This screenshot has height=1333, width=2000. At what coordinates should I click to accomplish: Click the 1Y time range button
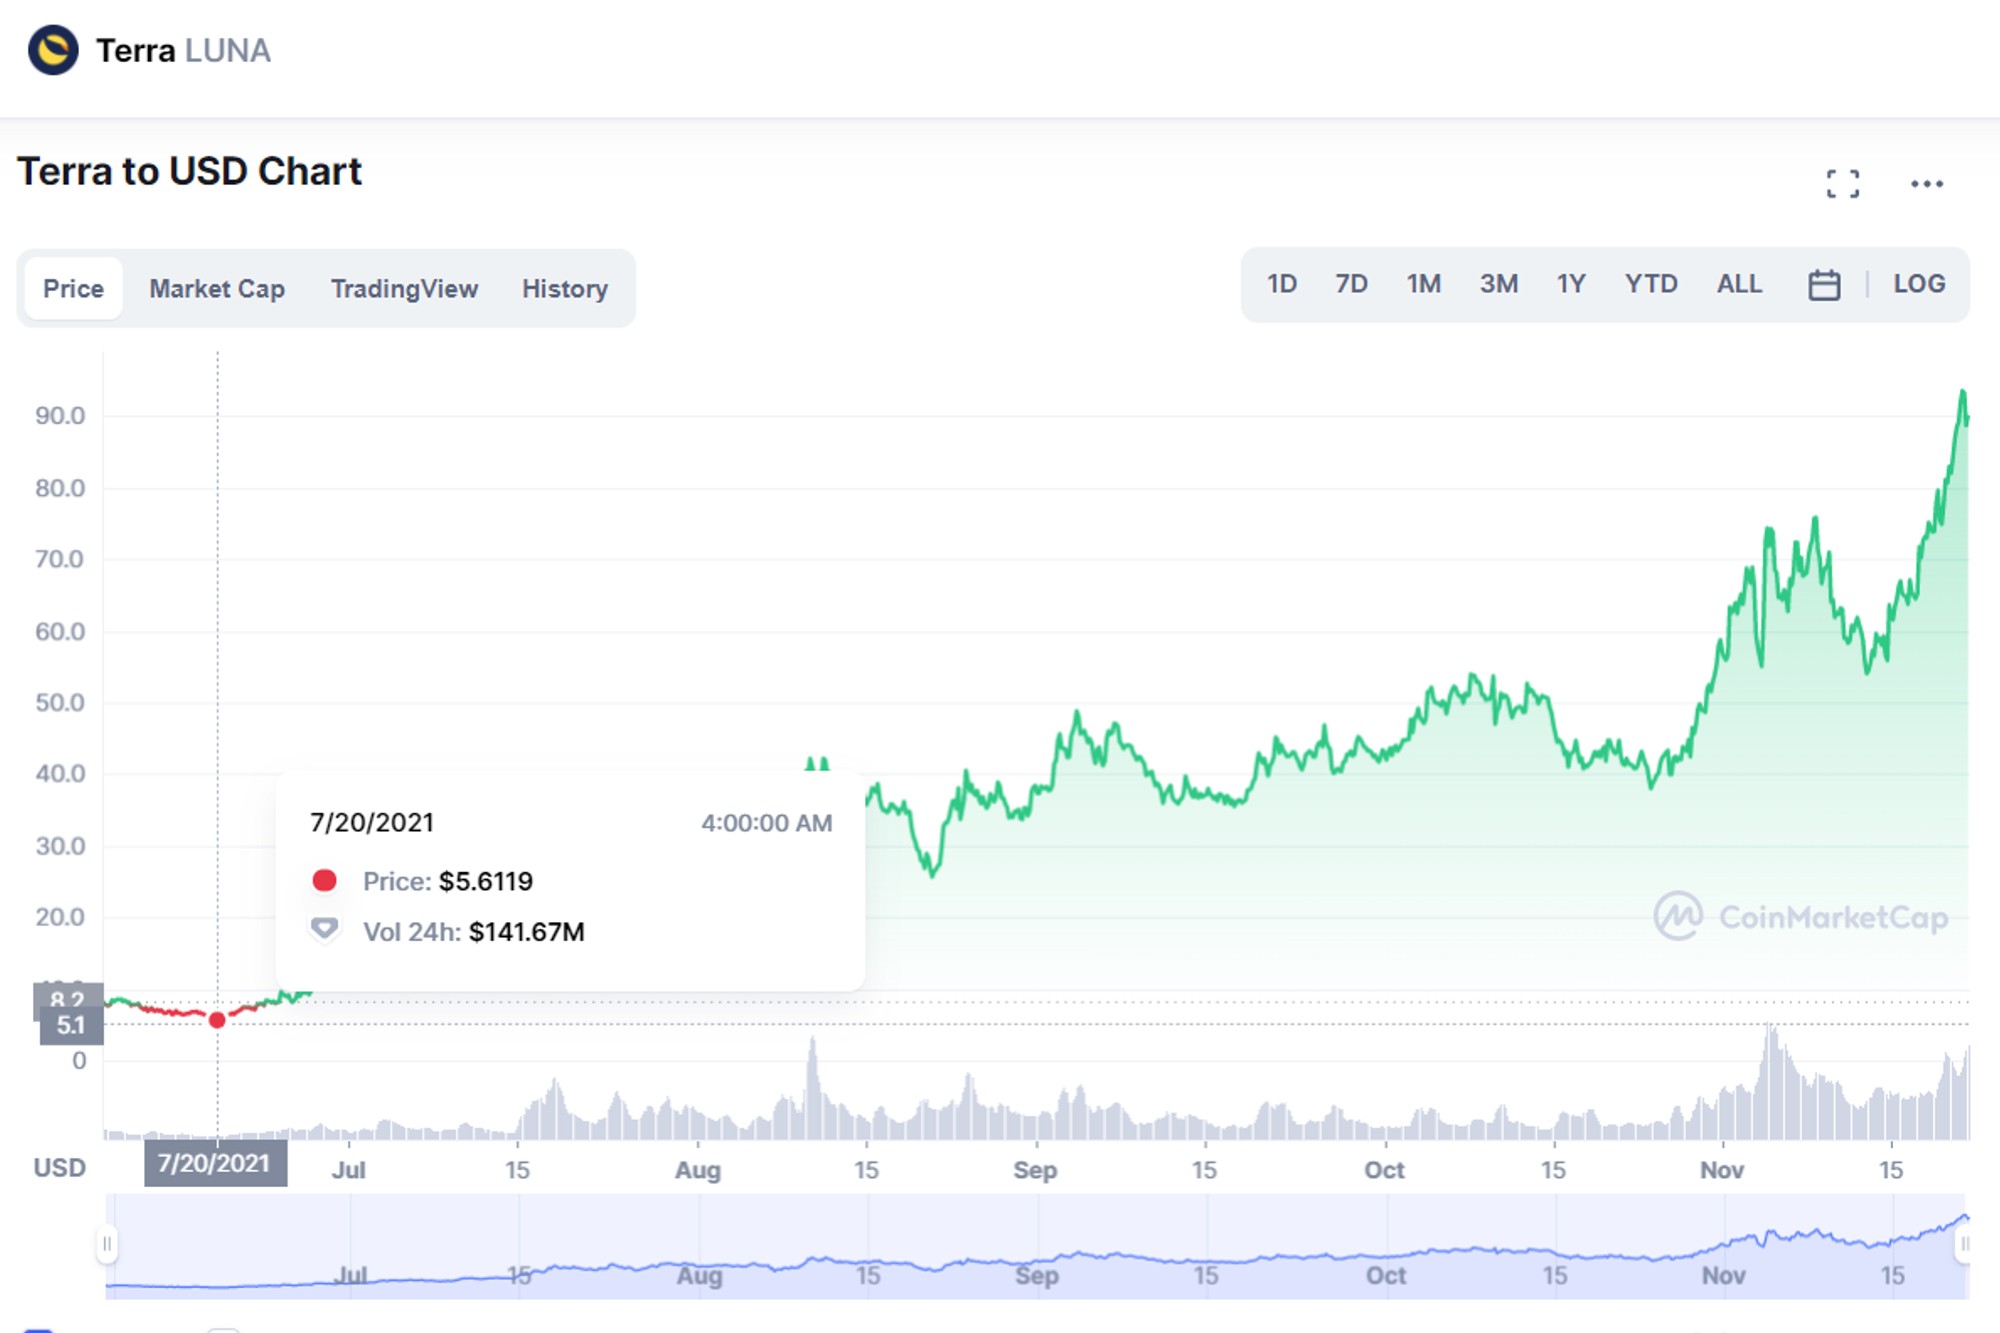(1570, 284)
